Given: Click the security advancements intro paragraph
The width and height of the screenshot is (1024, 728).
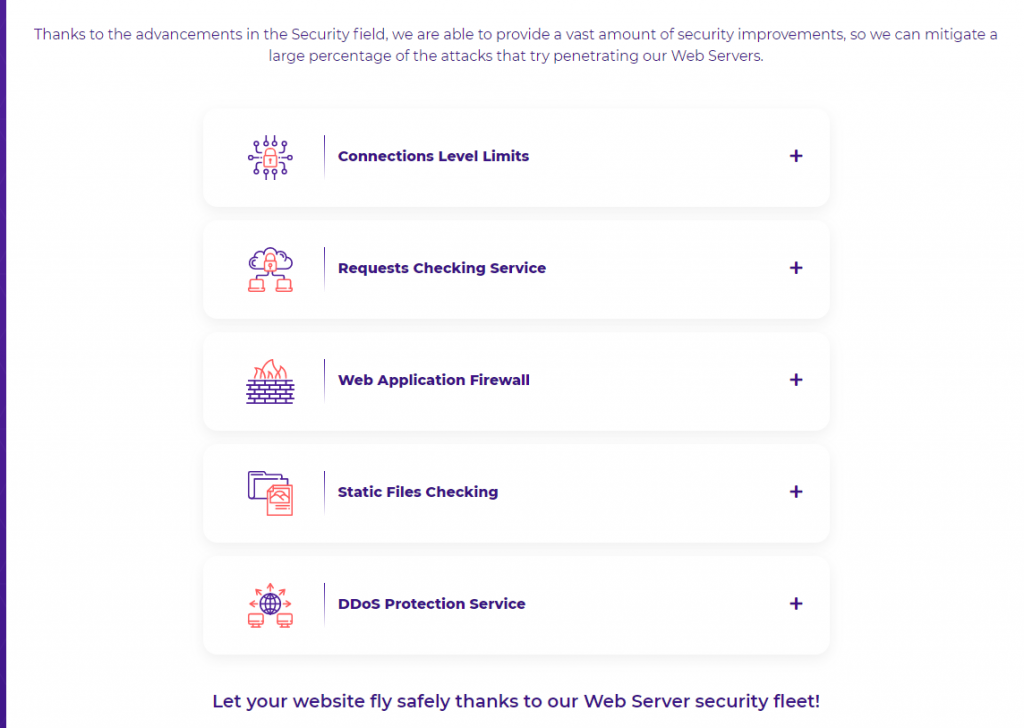Looking at the screenshot, I should 515,45.
